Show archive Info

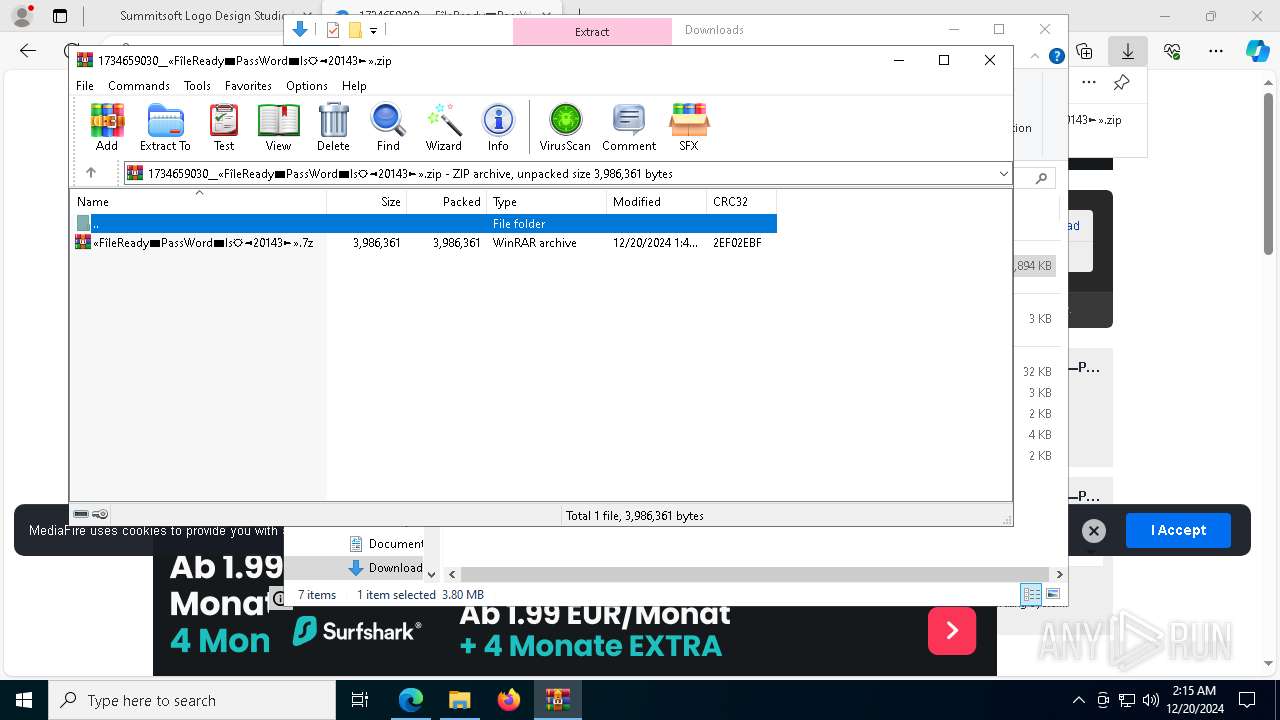pyautogui.click(x=498, y=127)
